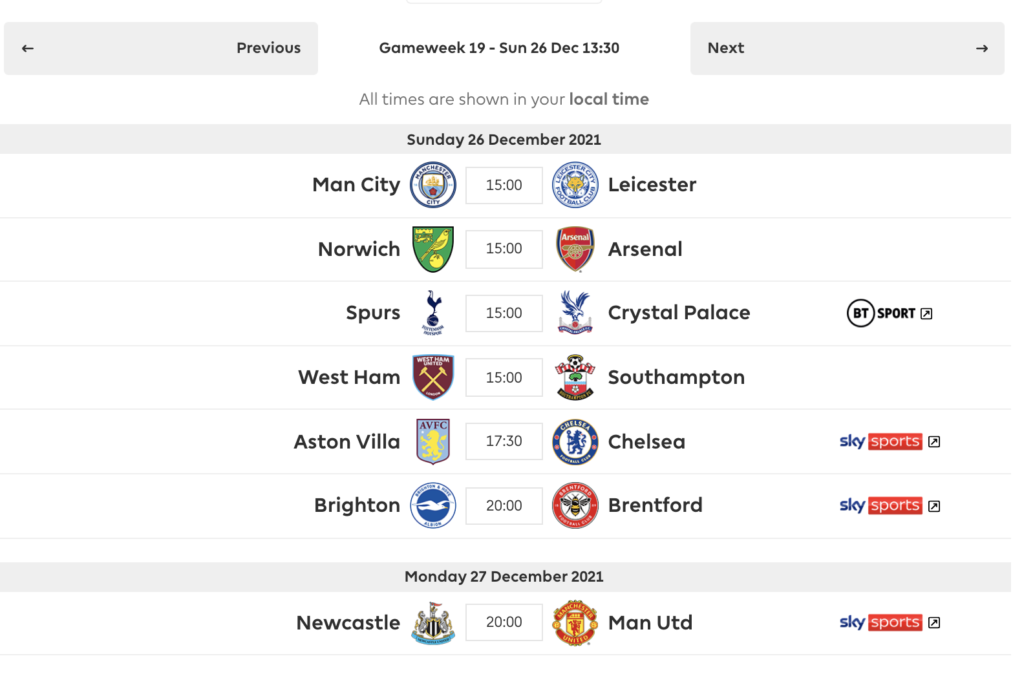The image size is (1024, 698).
Task: Click the Brentford bee crest
Action: click(575, 505)
